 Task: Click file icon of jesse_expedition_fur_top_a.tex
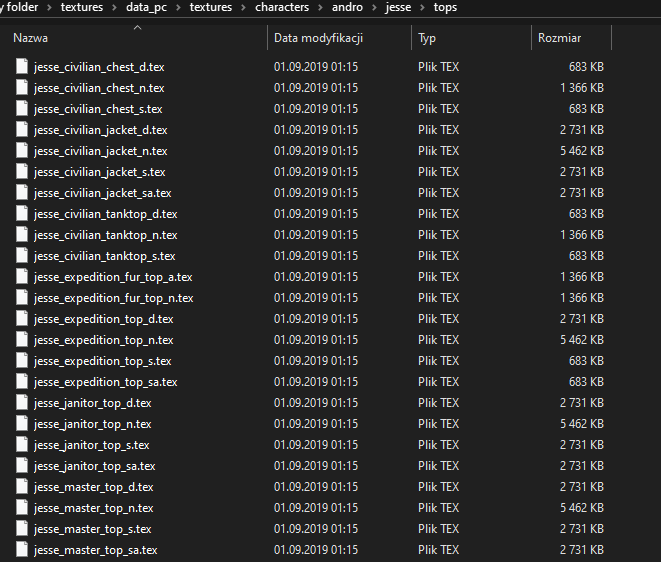point(22,277)
